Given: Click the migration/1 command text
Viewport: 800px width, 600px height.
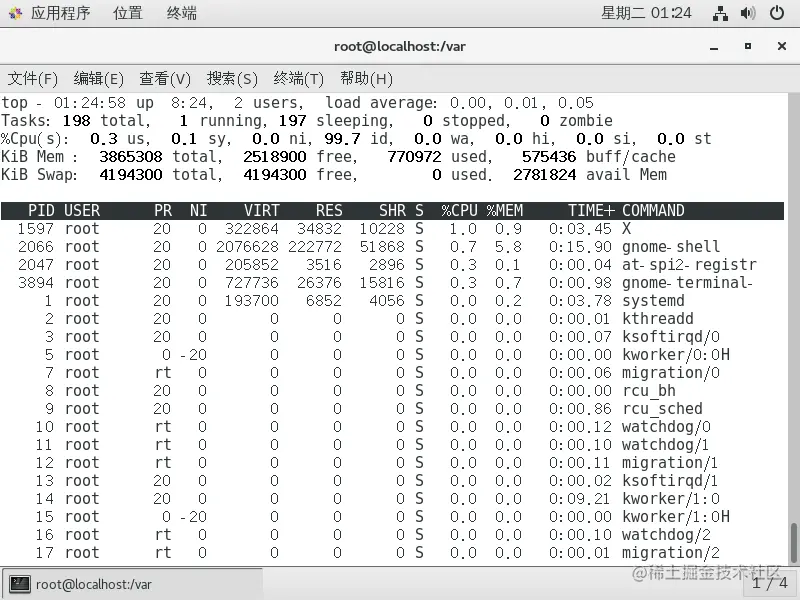Looking at the screenshot, I should point(670,463).
